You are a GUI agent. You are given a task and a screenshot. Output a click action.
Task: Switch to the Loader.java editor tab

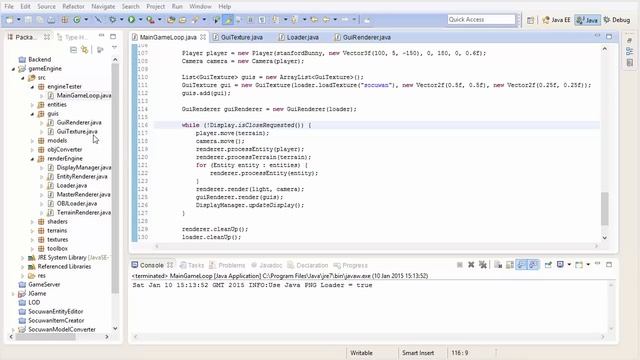tap(302, 37)
